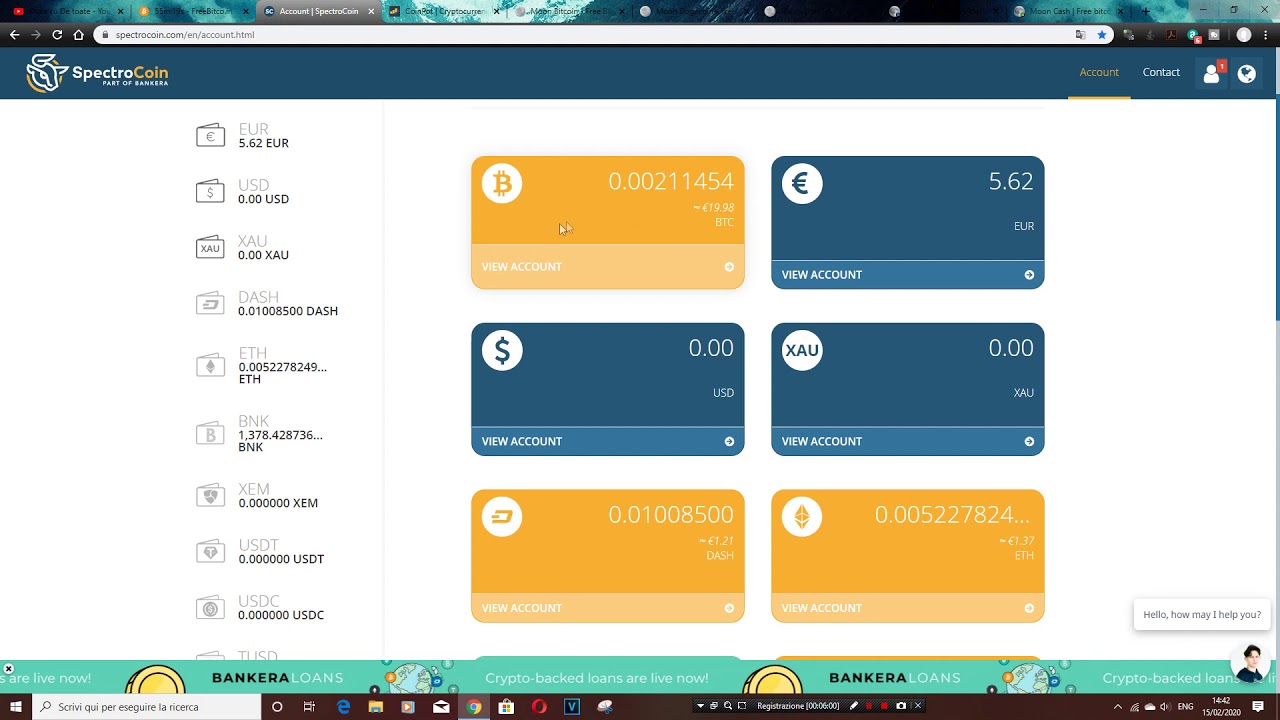Image resolution: width=1280 pixels, height=720 pixels.
Task: Click the Ethereum icon on ETH card
Action: coord(802,517)
